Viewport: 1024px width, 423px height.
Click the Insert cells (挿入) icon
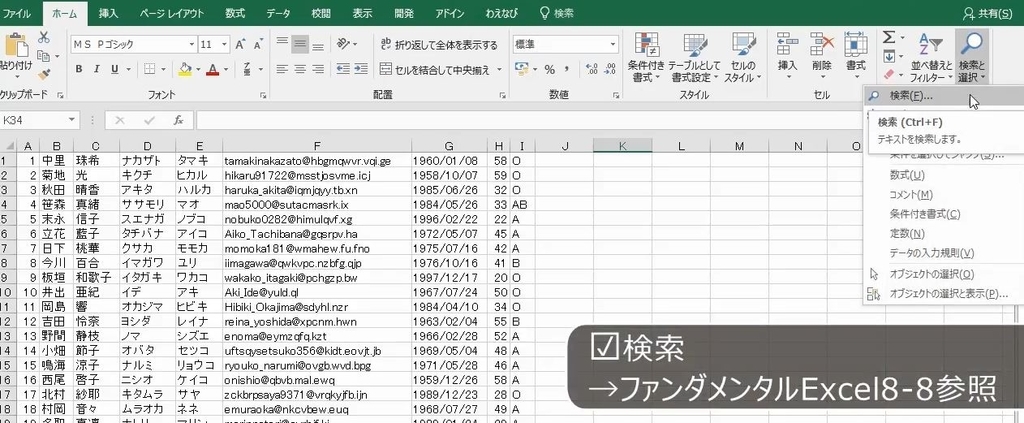coord(788,44)
